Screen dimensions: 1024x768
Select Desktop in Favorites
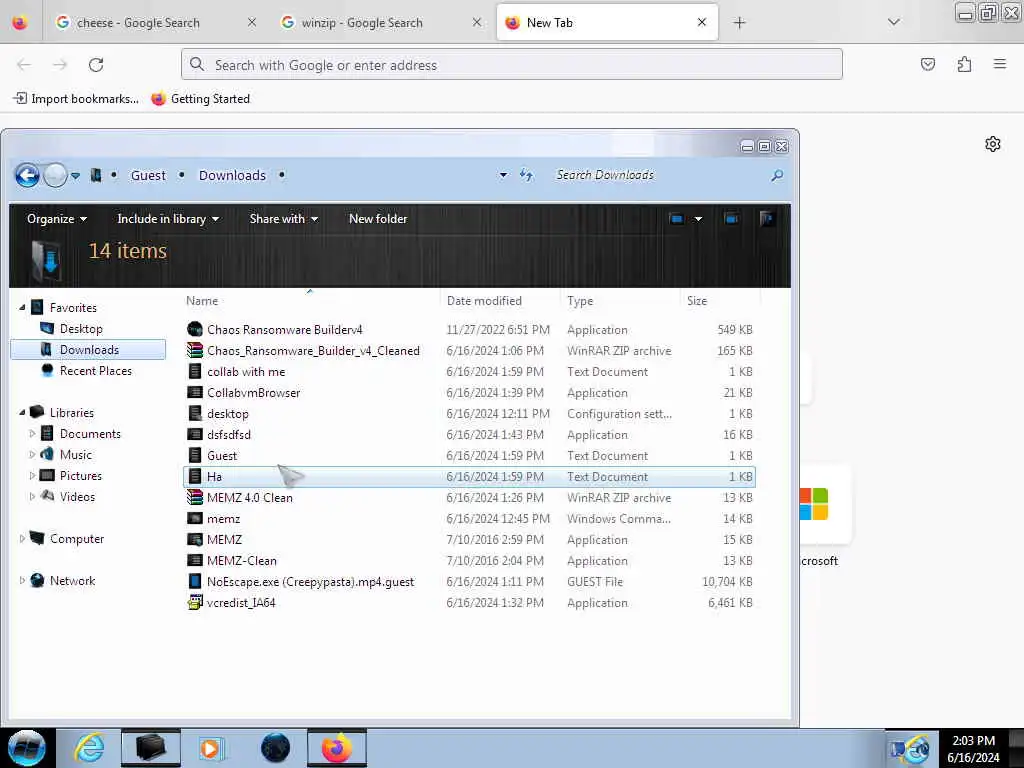click(x=81, y=328)
